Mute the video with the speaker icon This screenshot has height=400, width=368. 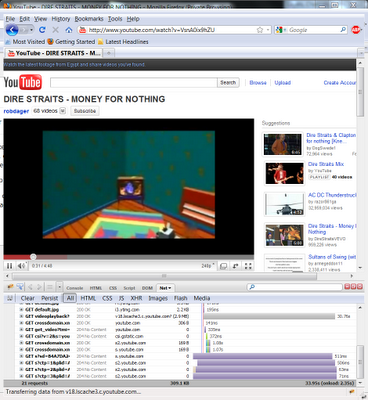coord(22,266)
